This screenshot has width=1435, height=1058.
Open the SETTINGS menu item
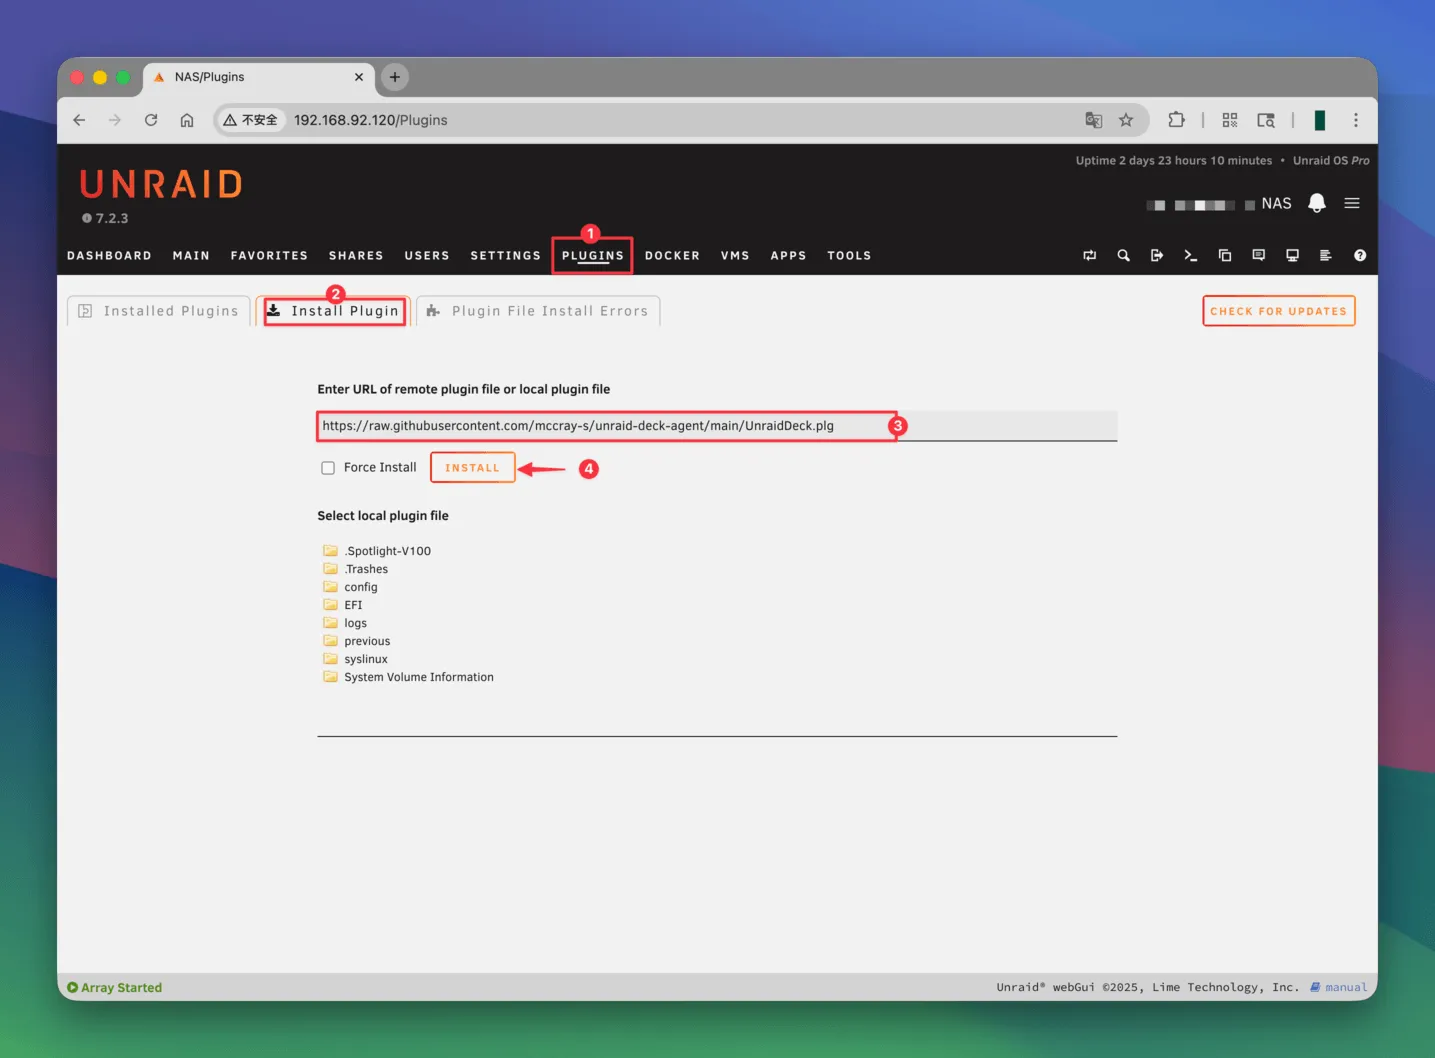[x=505, y=256]
